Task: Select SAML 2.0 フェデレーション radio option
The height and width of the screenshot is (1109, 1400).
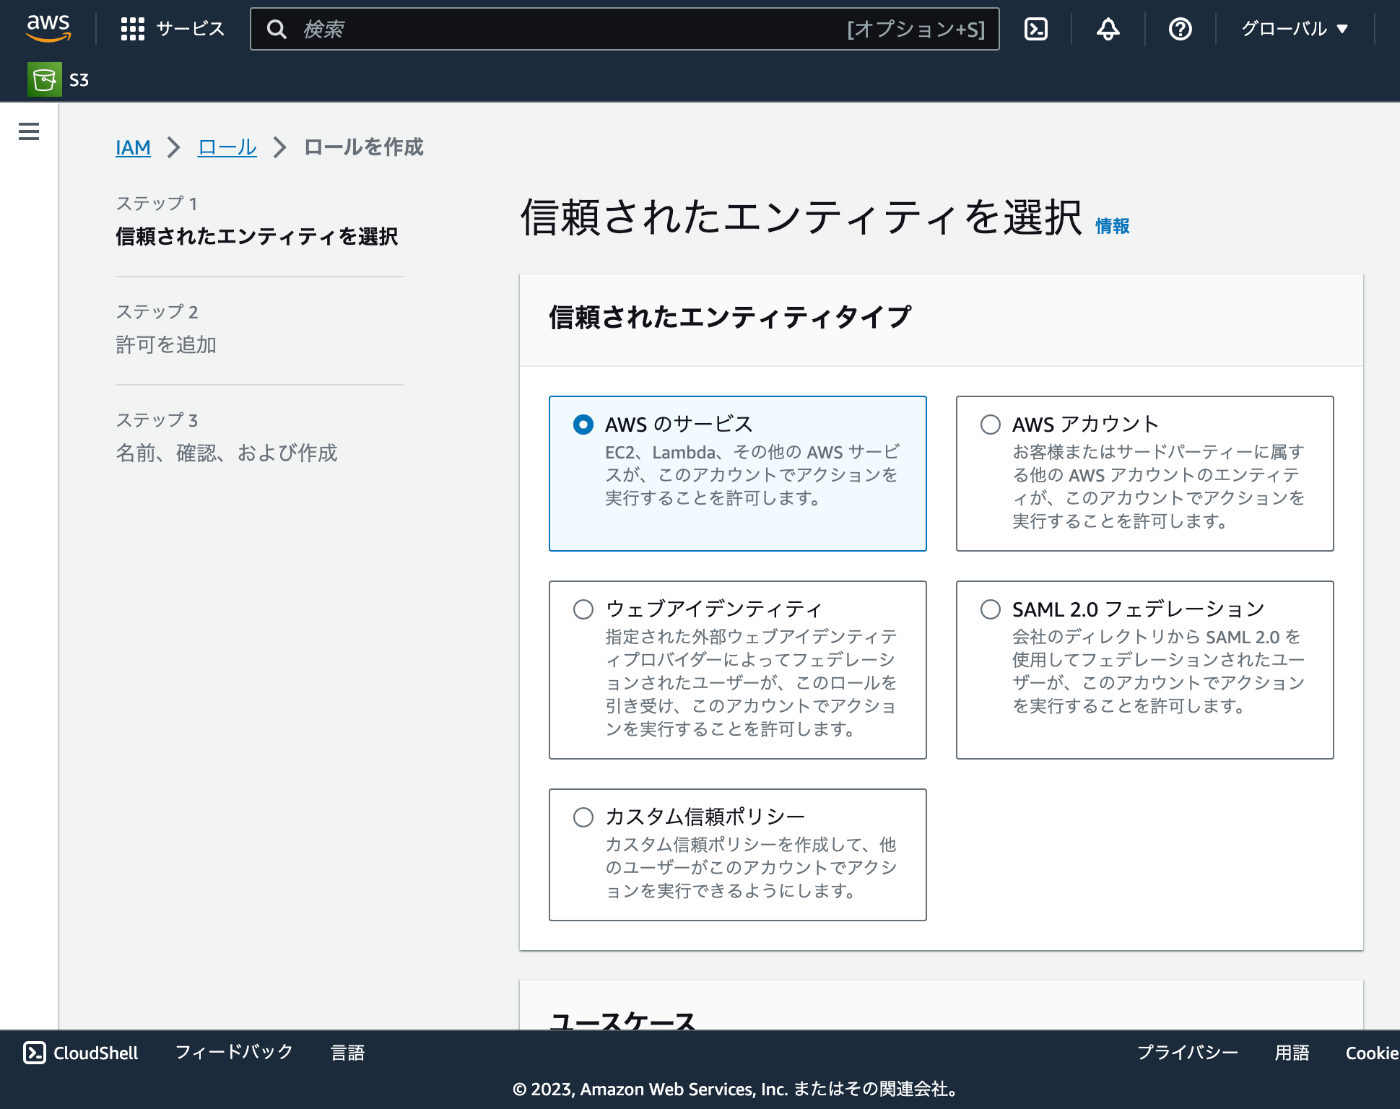Action: pyautogui.click(x=990, y=609)
